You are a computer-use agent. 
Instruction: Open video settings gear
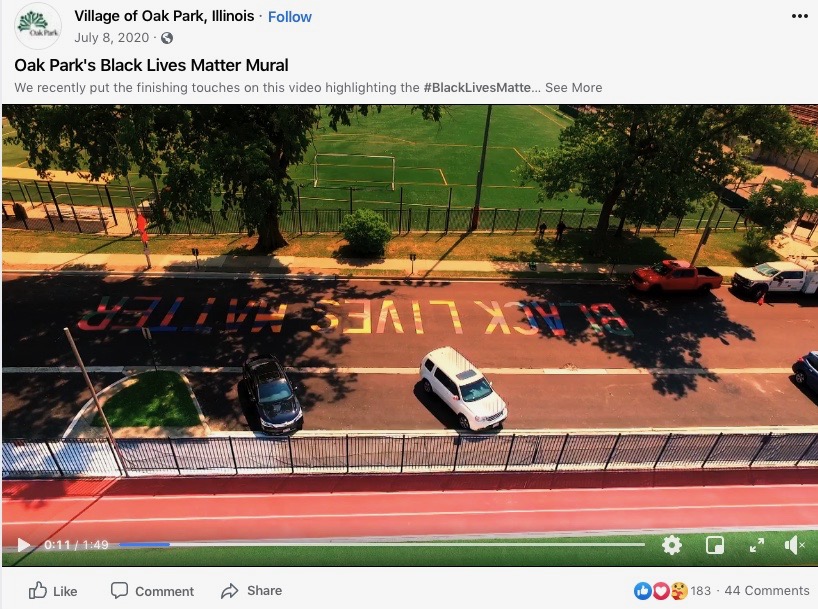pyautogui.click(x=671, y=545)
